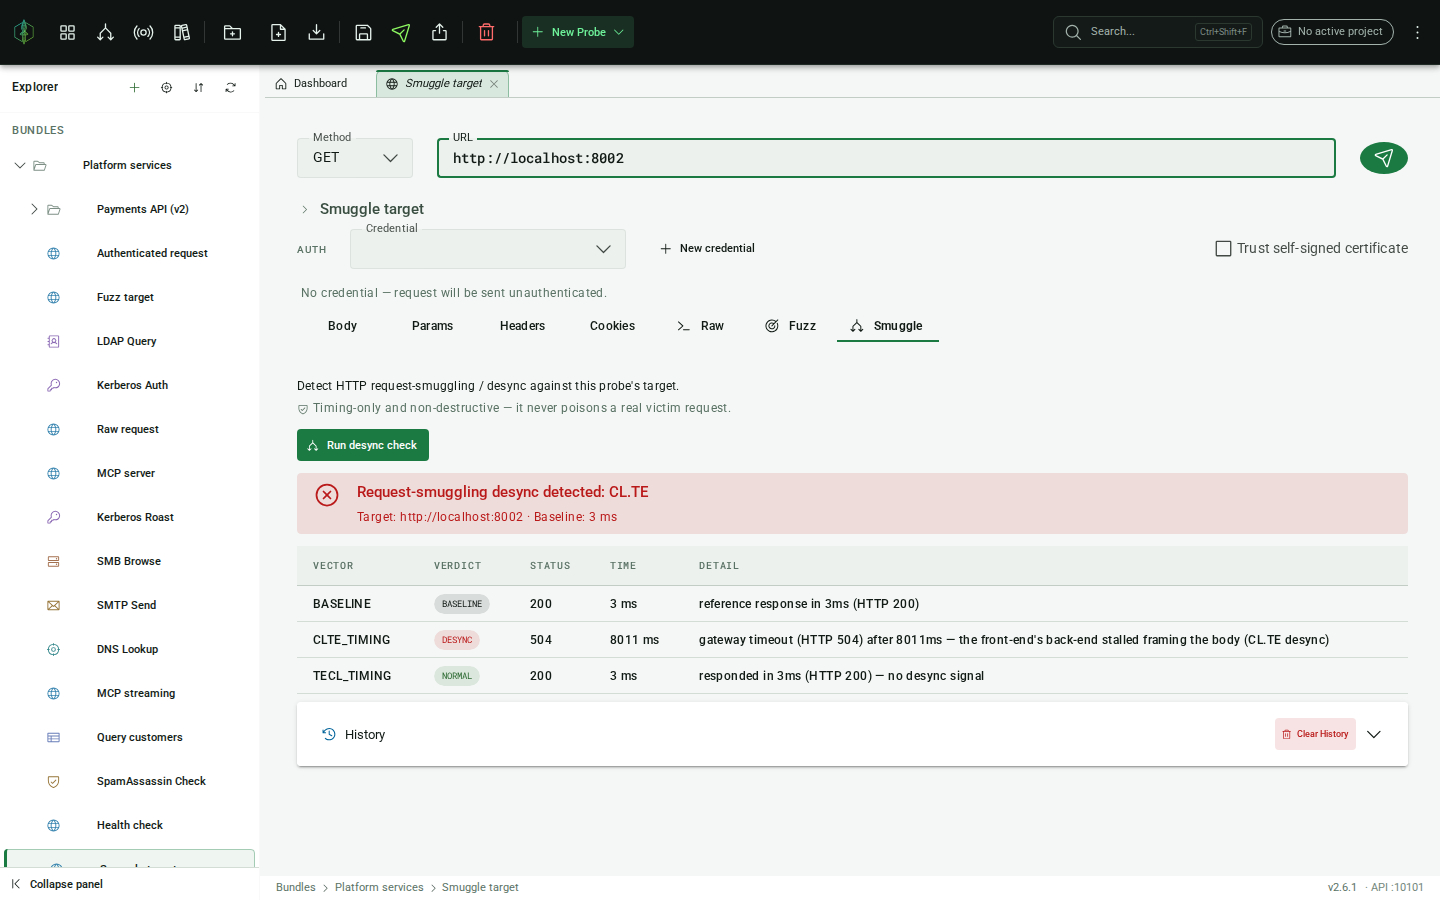1440x900 pixels.
Task: Click the new file icon in toolbar
Action: tap(278, 32)
